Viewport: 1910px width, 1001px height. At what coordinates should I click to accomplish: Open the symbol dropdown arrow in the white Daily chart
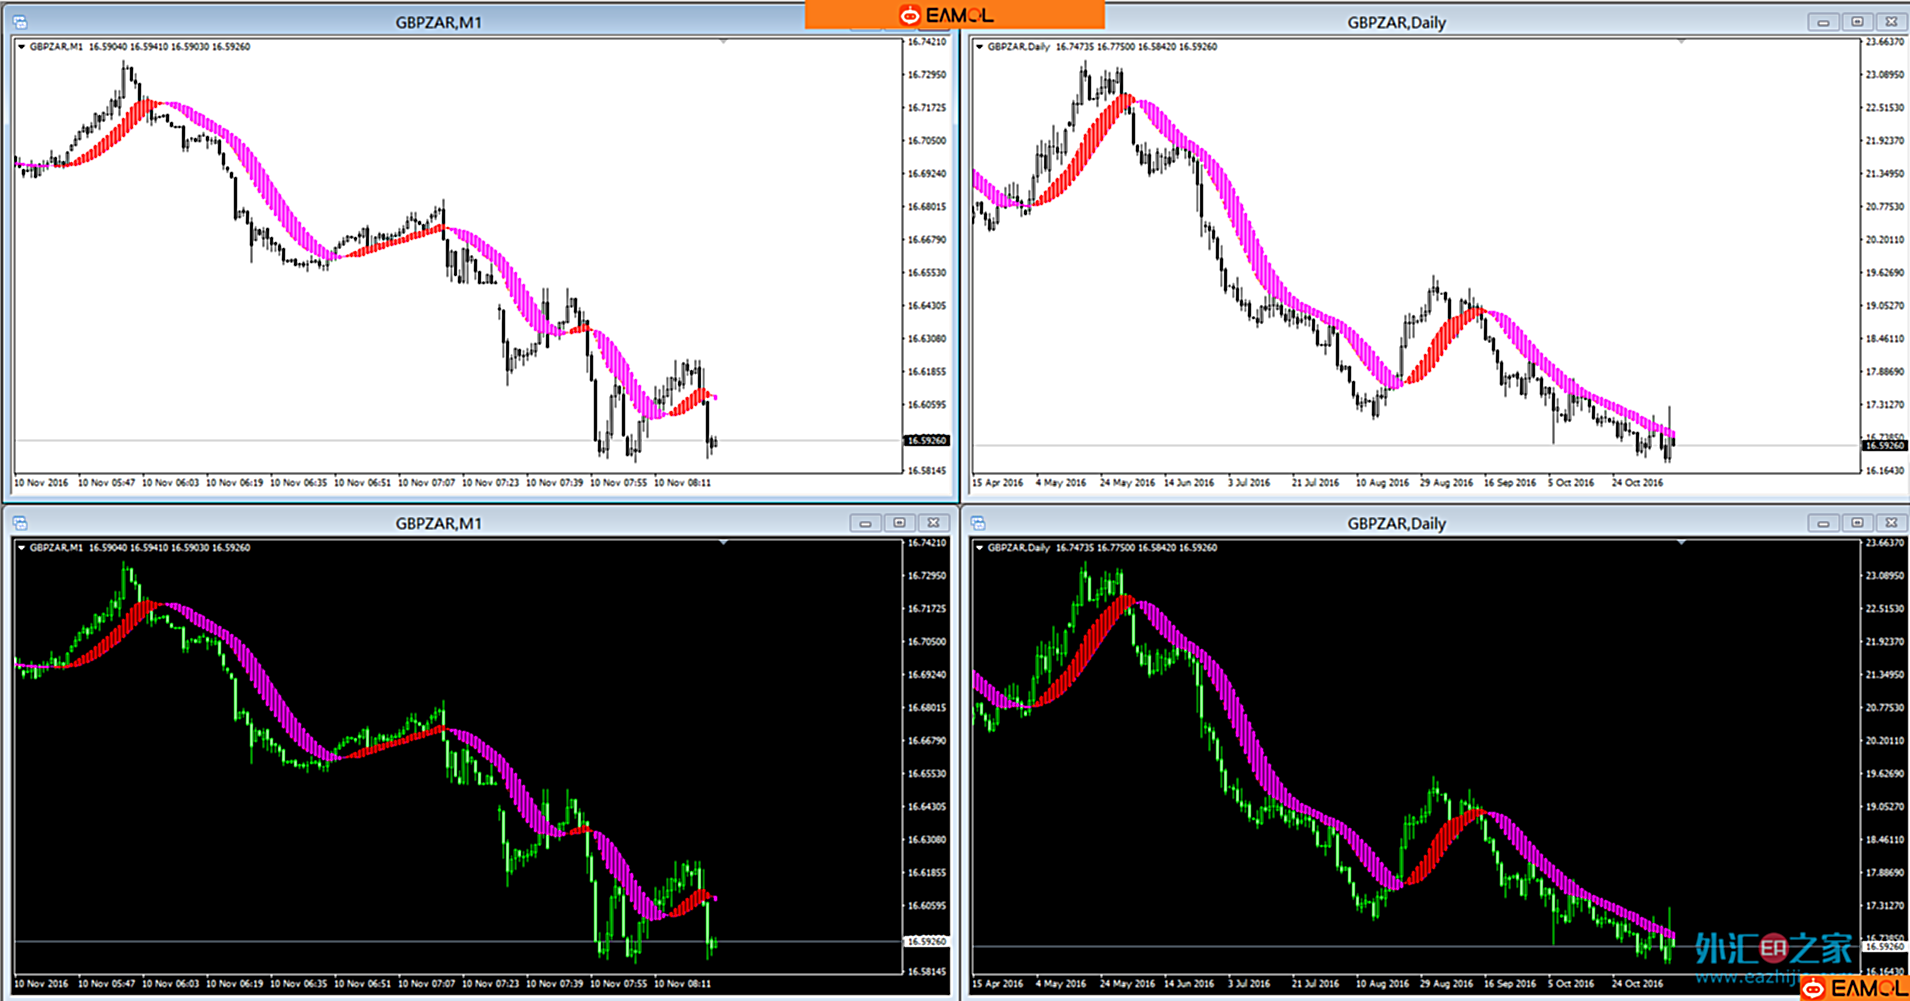point(980,46)
